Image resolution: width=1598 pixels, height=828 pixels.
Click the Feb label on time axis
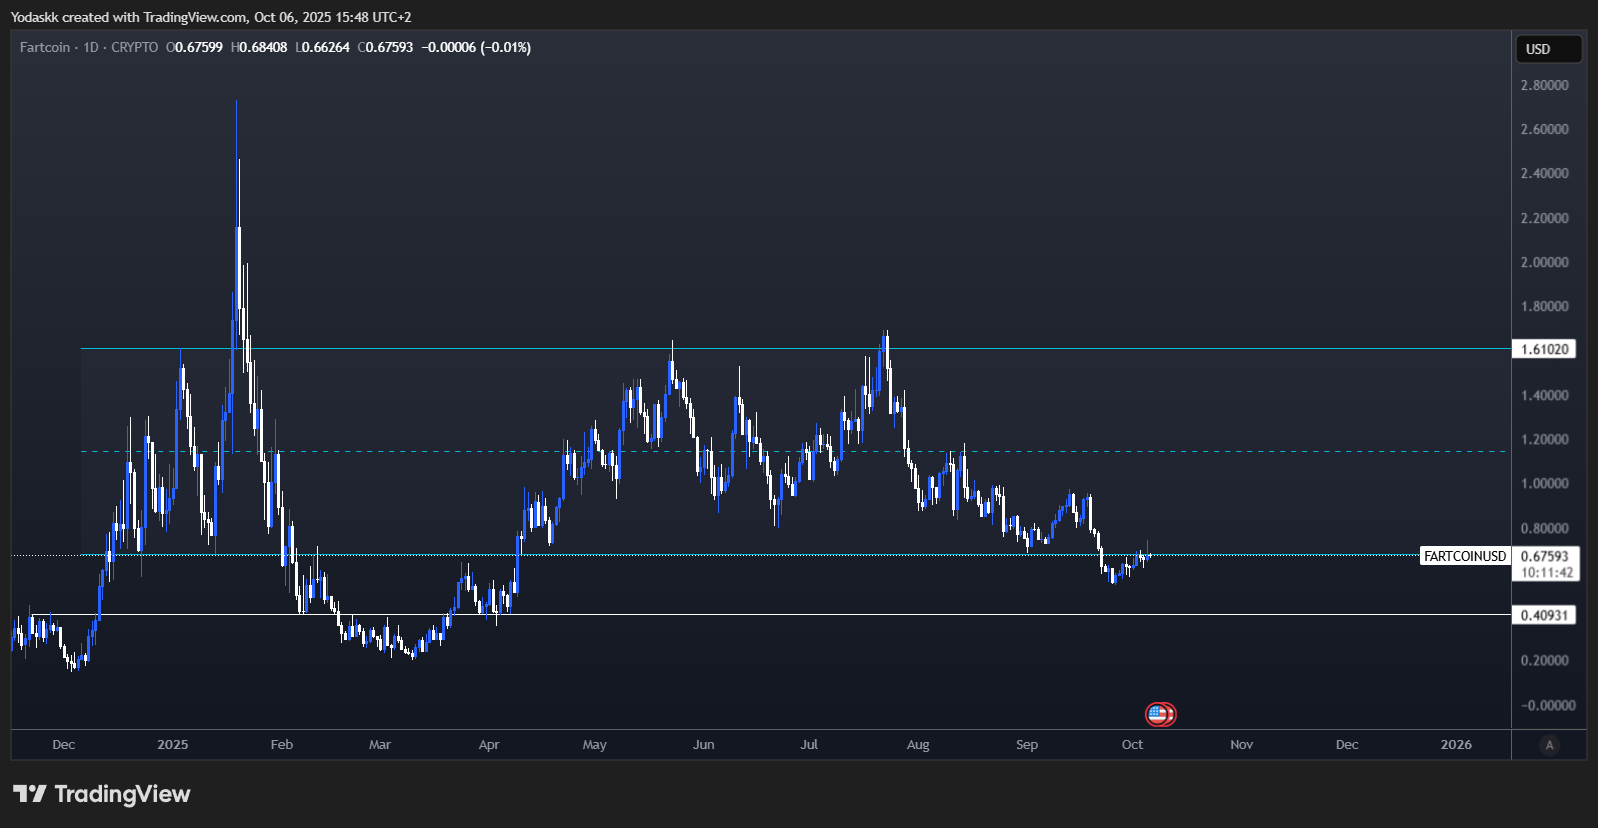coord(282,744)
